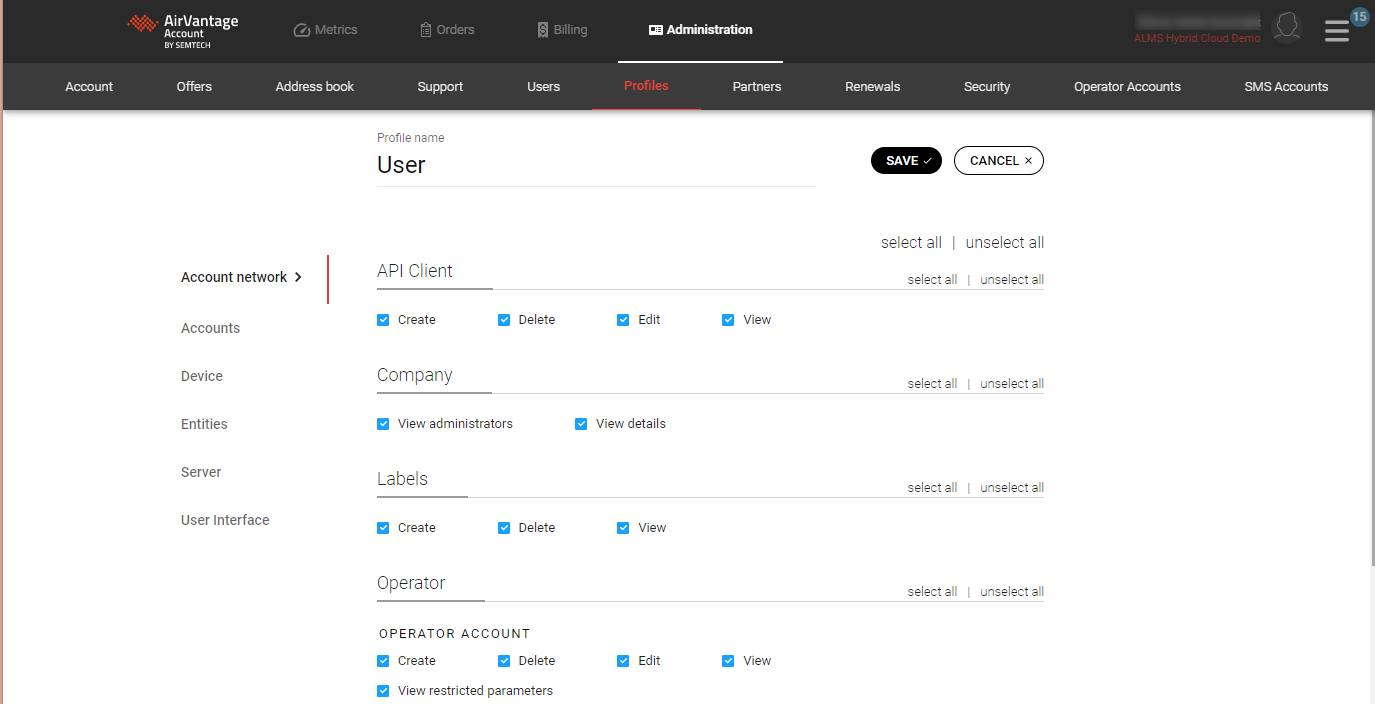
Task: Expand the Account network section chevron
Action: (x=298, y=278)
